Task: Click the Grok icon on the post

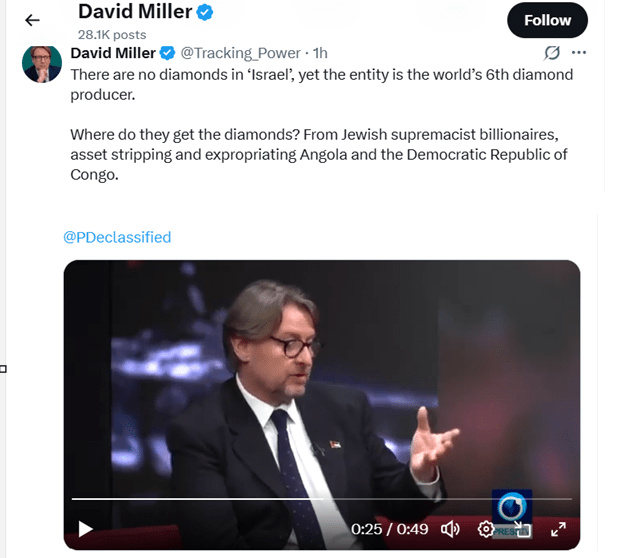Action: click(x=550, y=53)
